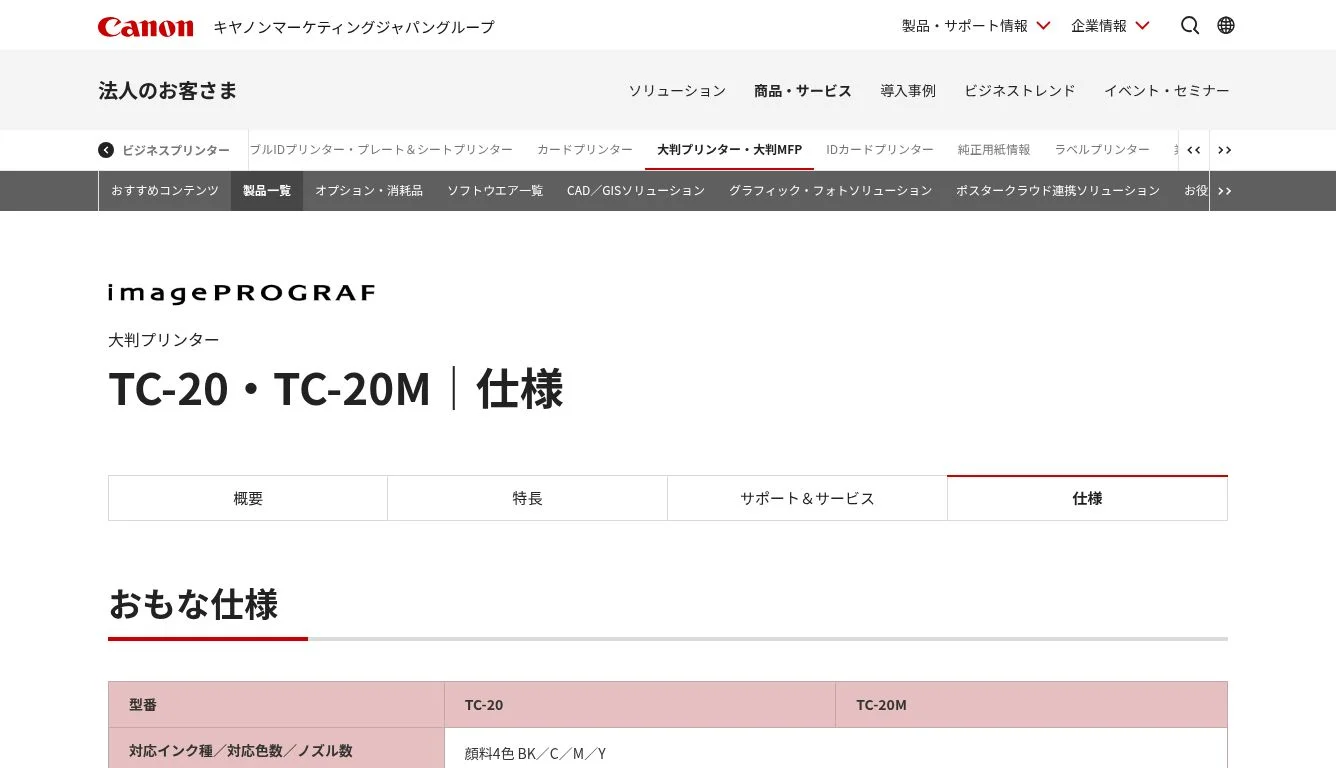Select IDカードプリンター category
The height and width of the screenshot is (768, 1336).
pos(880,150)
